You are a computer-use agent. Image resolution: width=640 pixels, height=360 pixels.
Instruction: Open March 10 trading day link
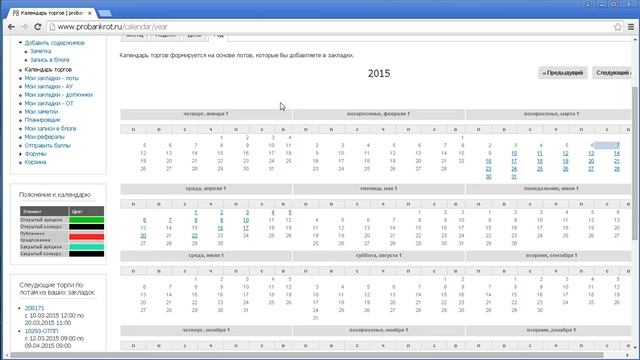(x=514, y=153)
